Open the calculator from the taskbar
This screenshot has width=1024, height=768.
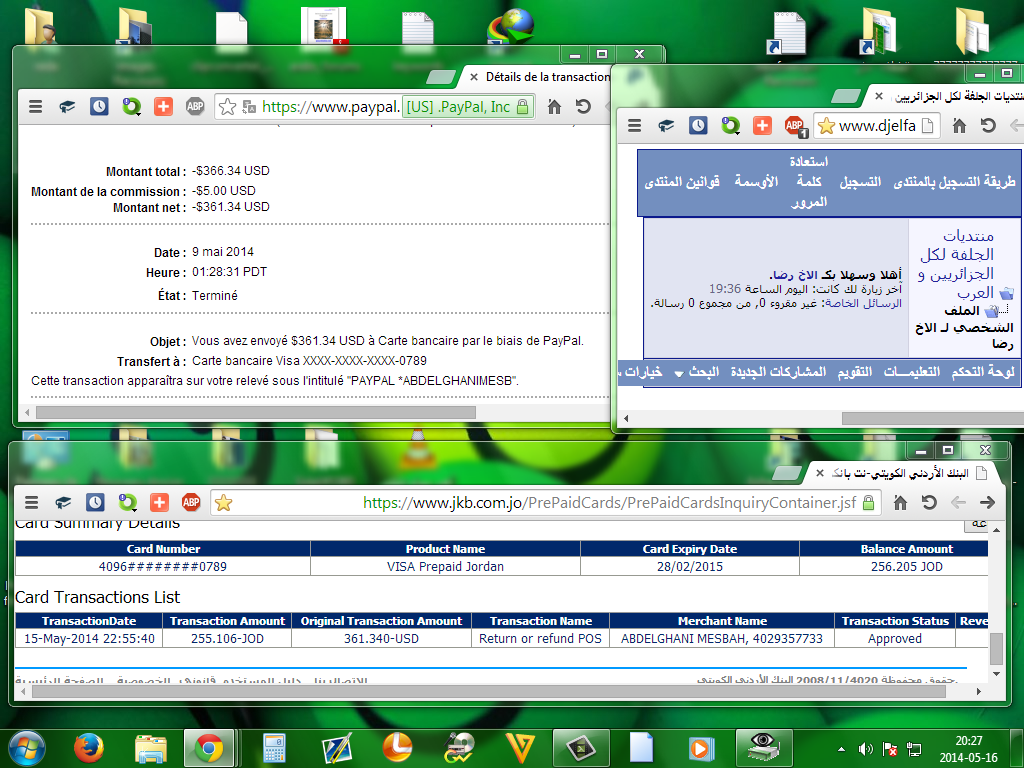click(274, 748)
